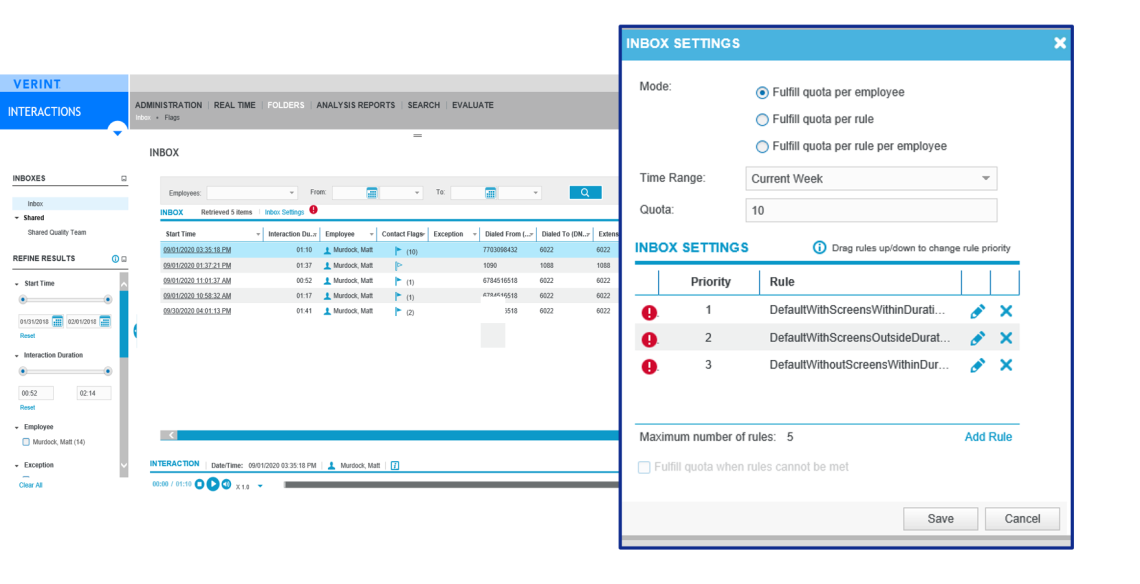Stop the interaction playback

click(x=199, y=485)
